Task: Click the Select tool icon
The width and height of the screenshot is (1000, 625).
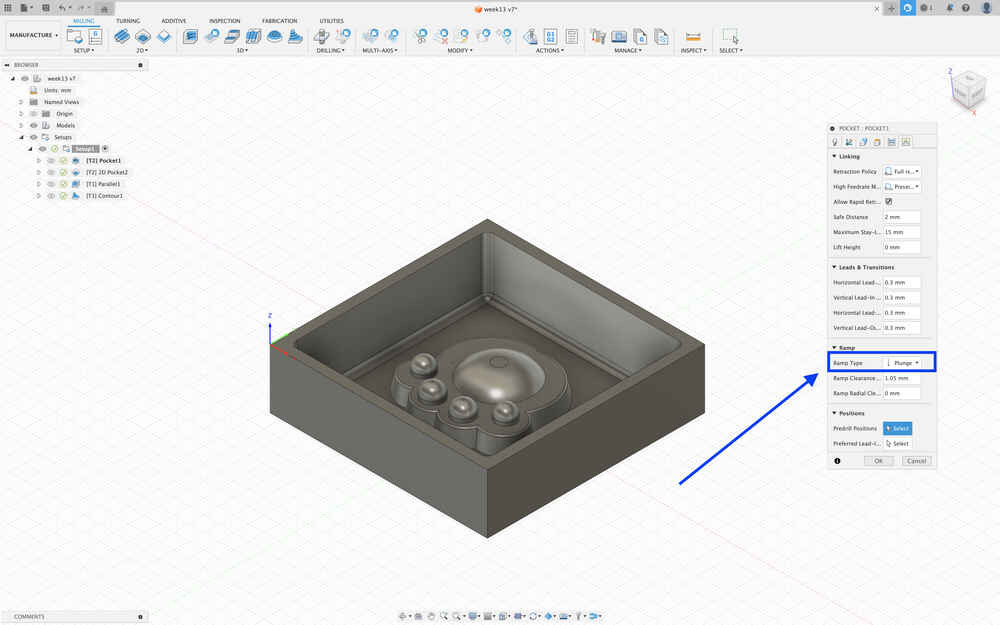Action: tap(730, 36)
